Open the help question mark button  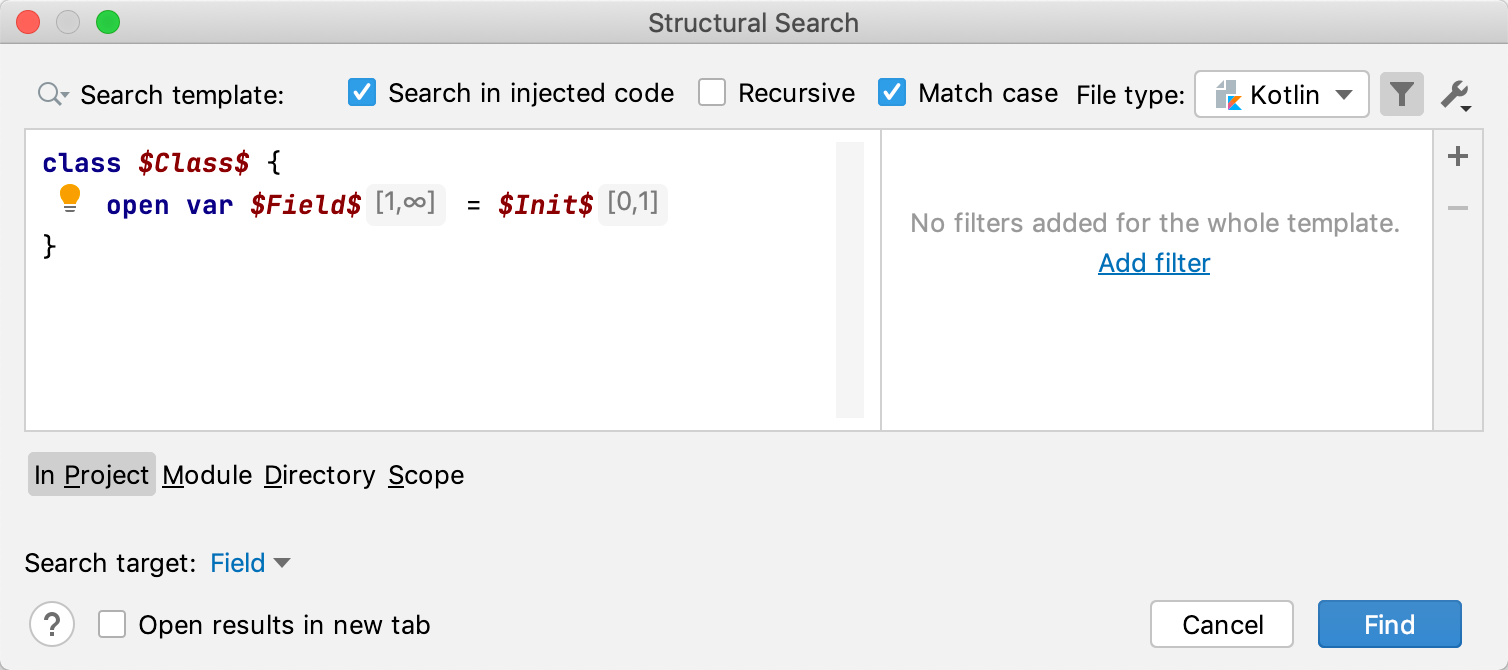[52, 625]
